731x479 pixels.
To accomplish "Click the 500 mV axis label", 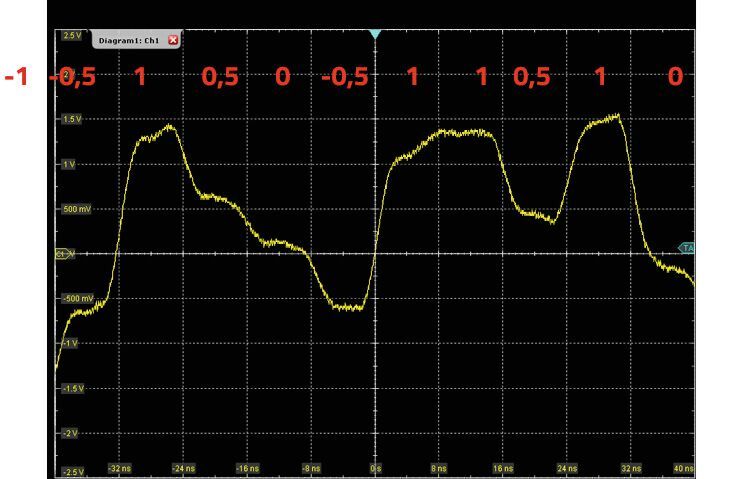I will coord(77,209).
